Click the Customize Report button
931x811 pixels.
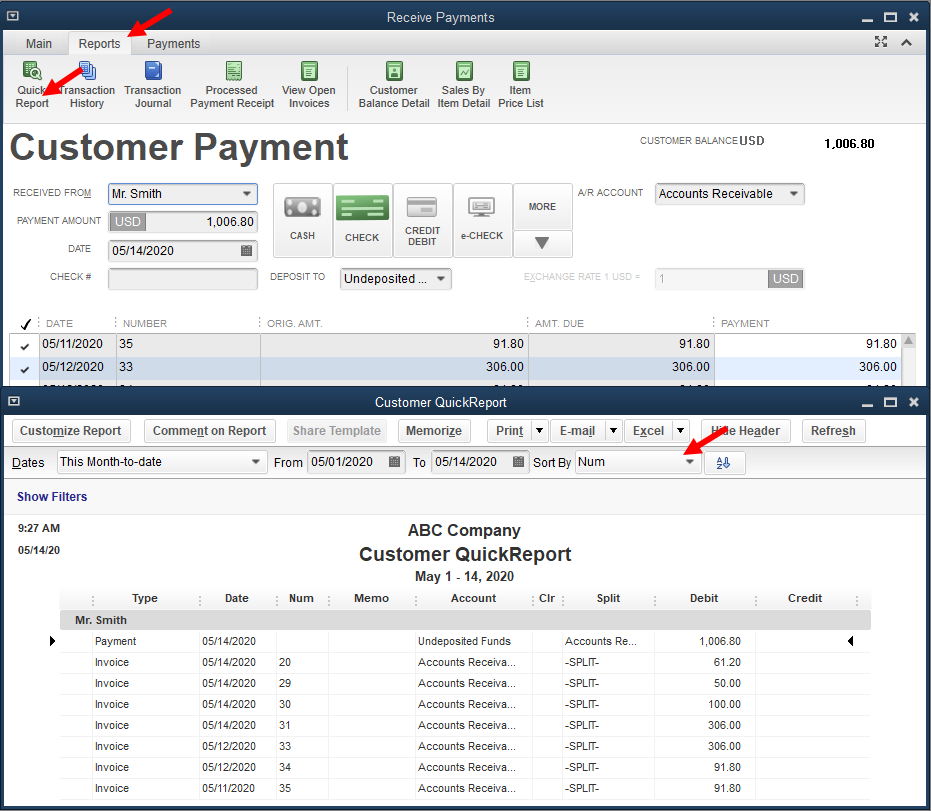point(71,431)
